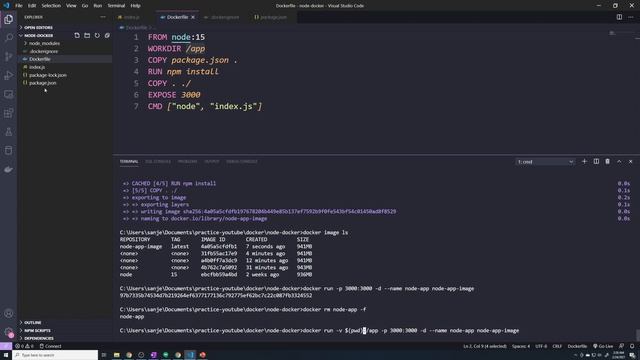Open notifications bell in status bar
The image size is (640, 360).
point(632,346)
